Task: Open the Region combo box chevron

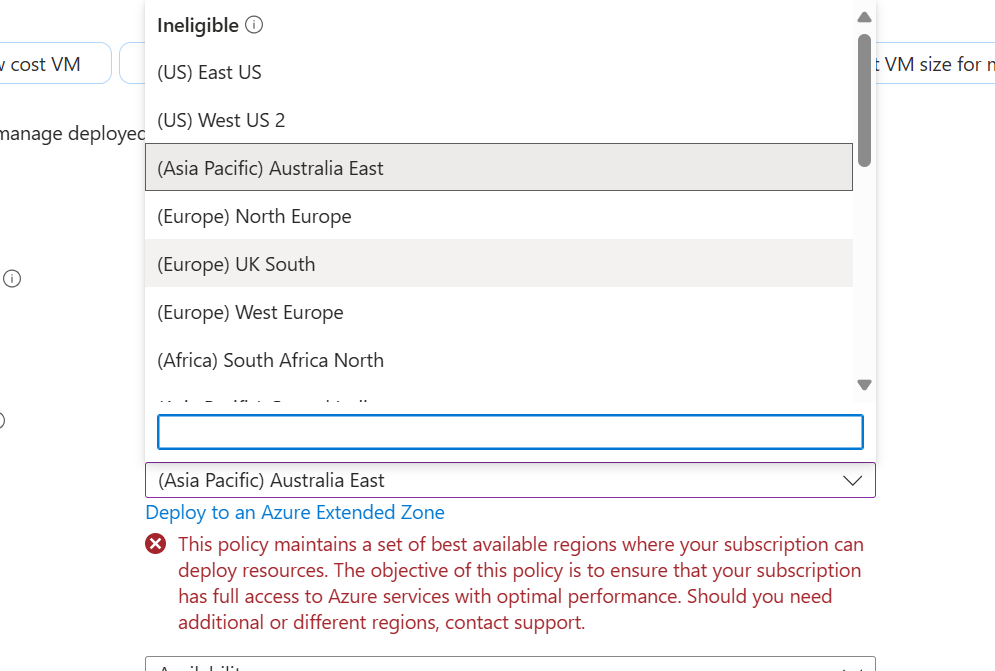Action: tap(852, 480)
